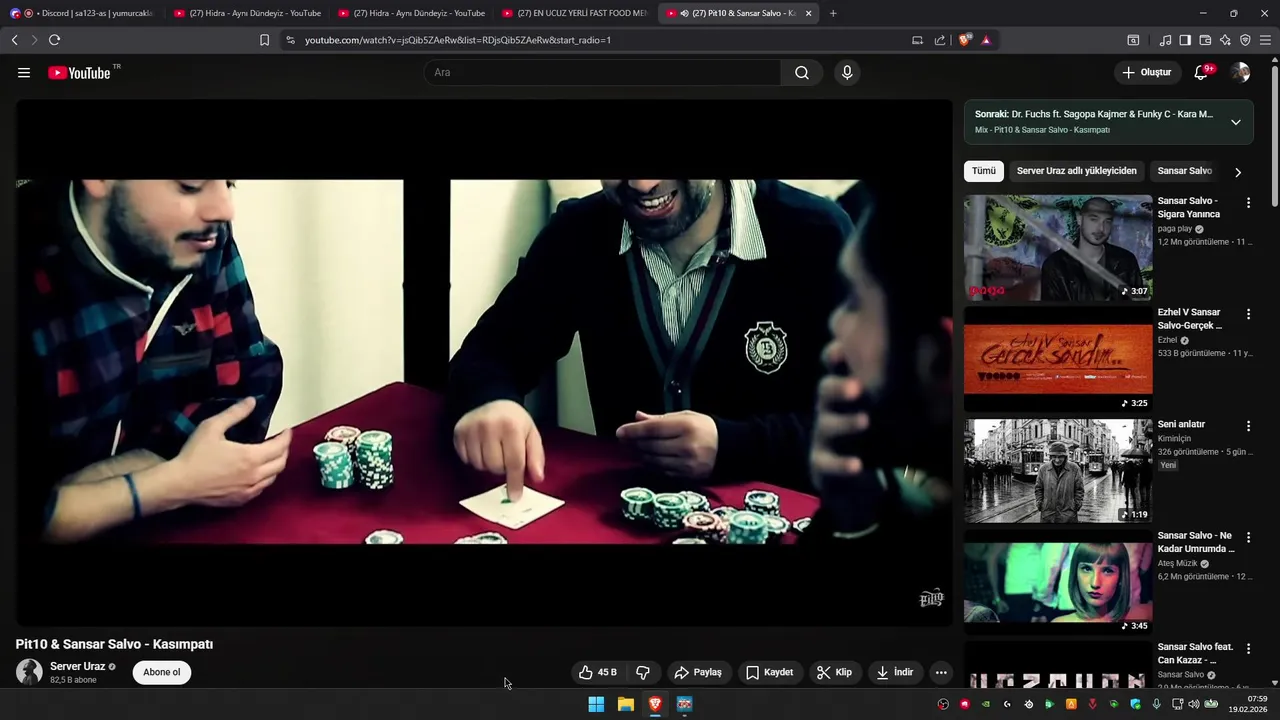Open Brave Wallet icon in toolbar

pos(1205,40)
